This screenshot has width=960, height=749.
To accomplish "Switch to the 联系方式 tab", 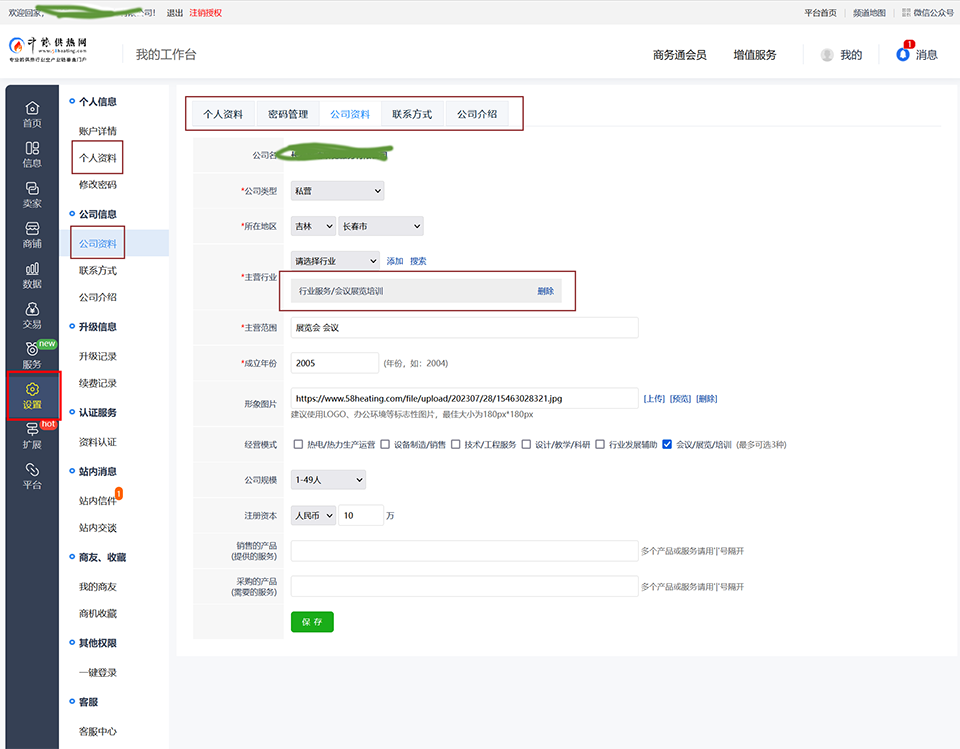I will click(412, 114).
